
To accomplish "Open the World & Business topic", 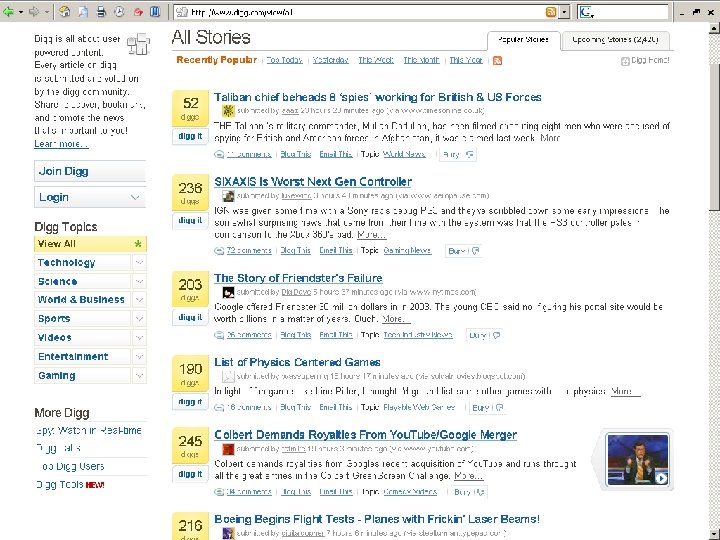I will tap(82, 300).
